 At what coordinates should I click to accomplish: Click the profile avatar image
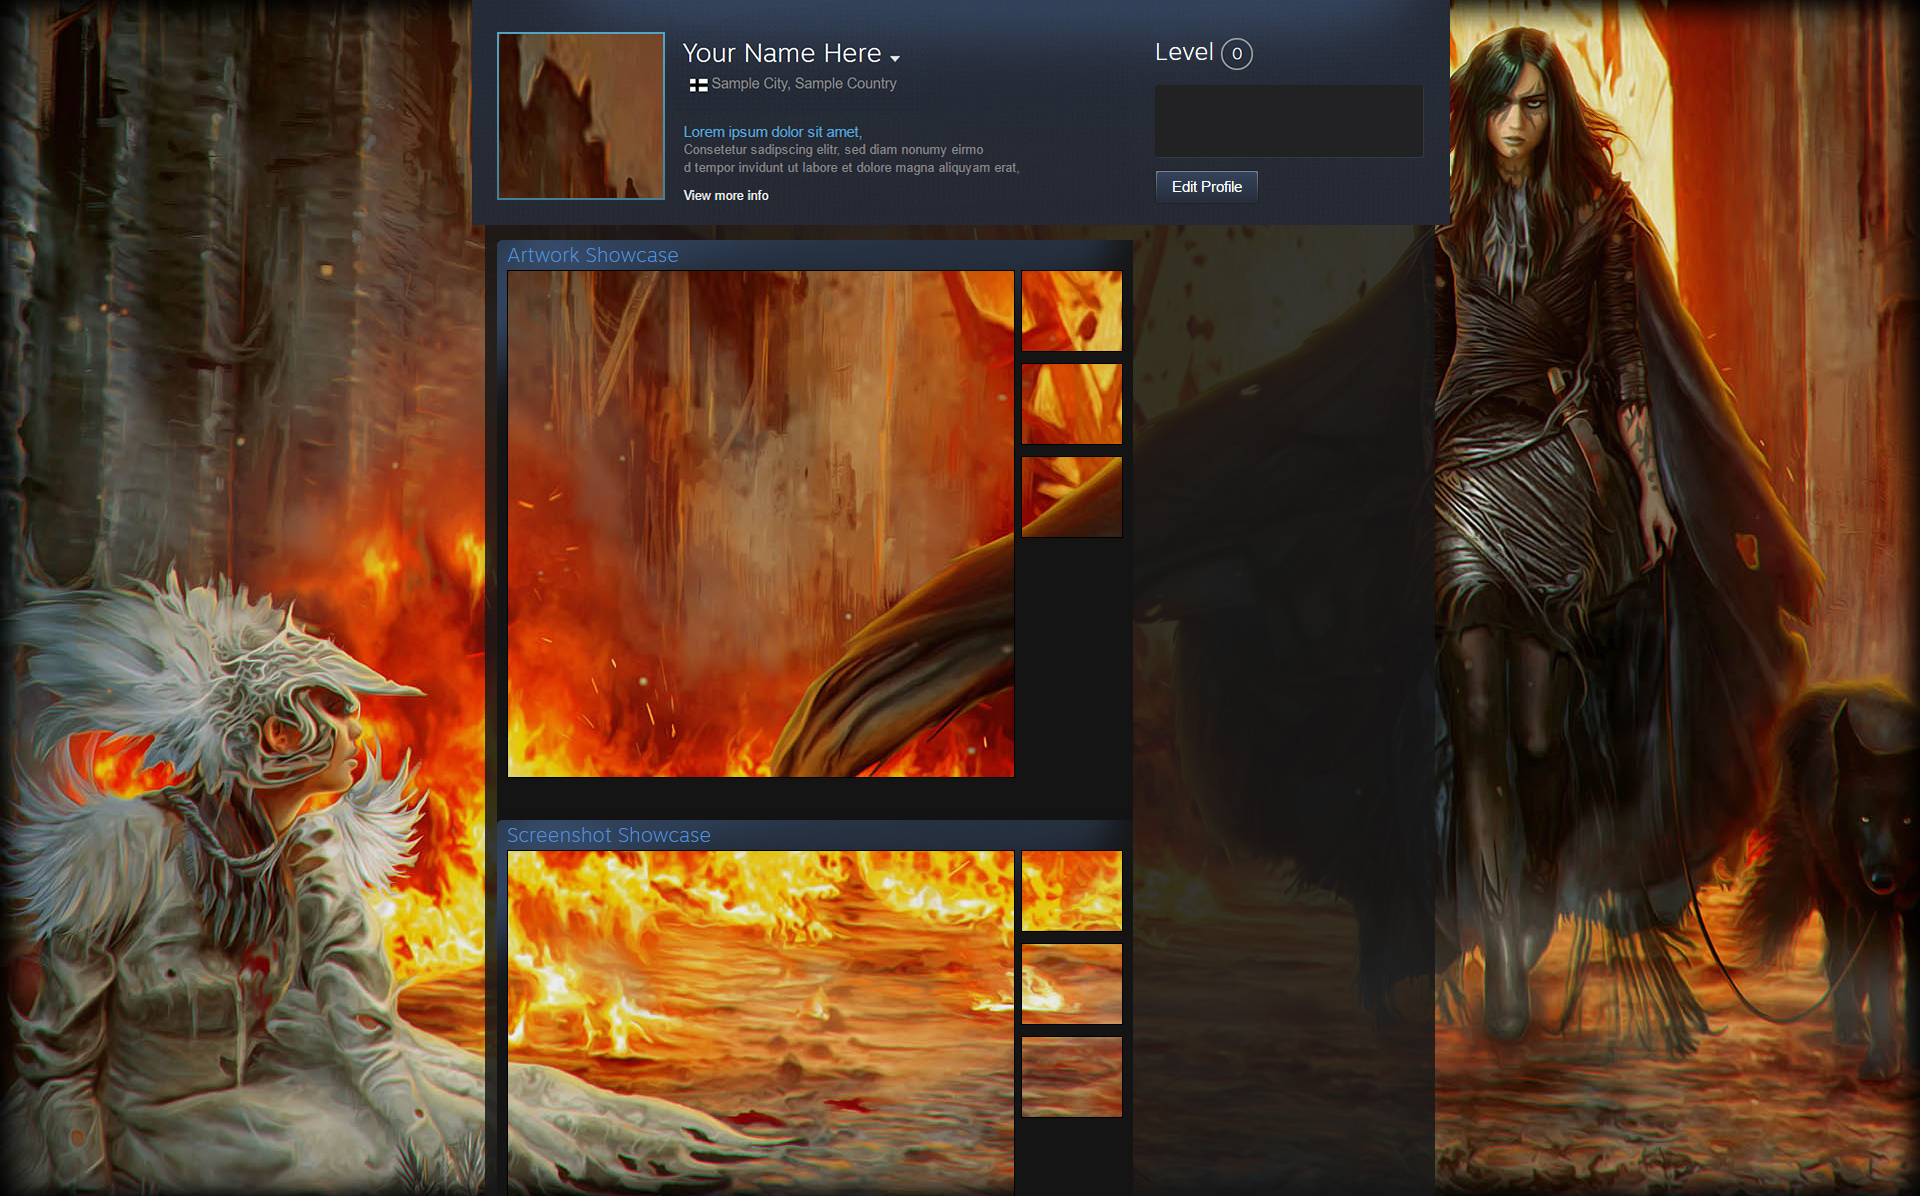coord(580,116)
